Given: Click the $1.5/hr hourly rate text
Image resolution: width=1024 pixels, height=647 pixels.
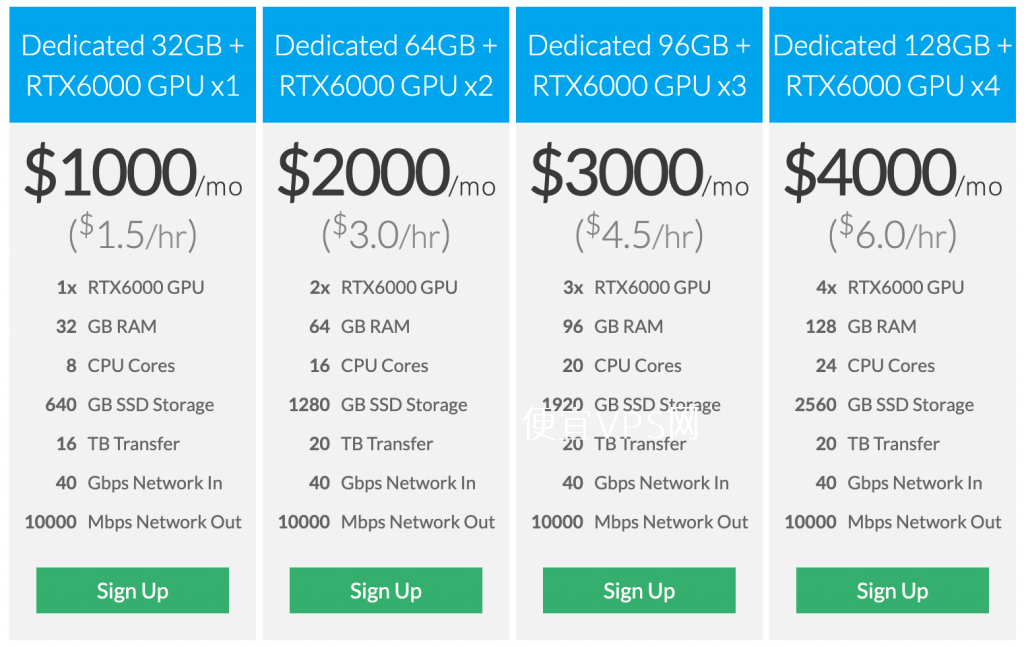Looking at the screenshot, I should tap(132, 232).
